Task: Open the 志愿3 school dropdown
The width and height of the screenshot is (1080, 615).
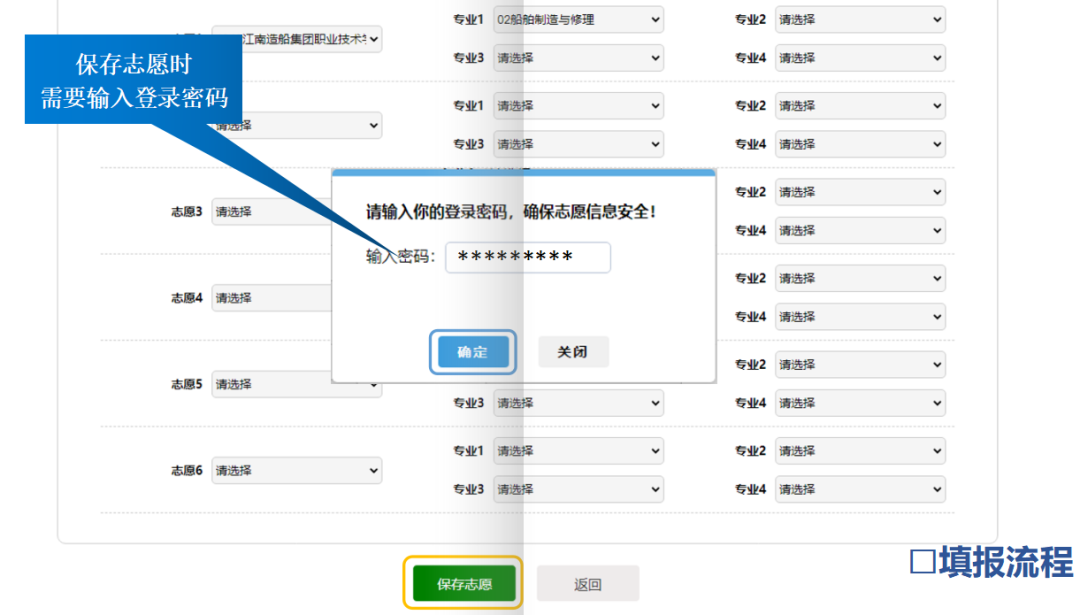Action: point(271,211)
